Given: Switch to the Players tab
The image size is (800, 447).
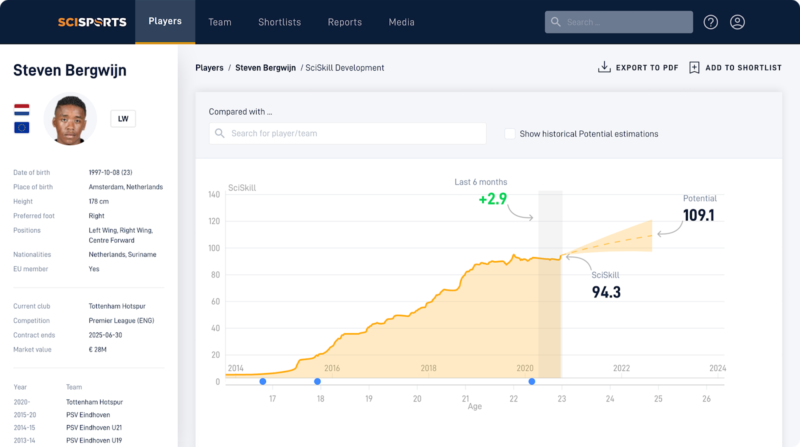Looking at the screenshot, I should tap(165, 21).
